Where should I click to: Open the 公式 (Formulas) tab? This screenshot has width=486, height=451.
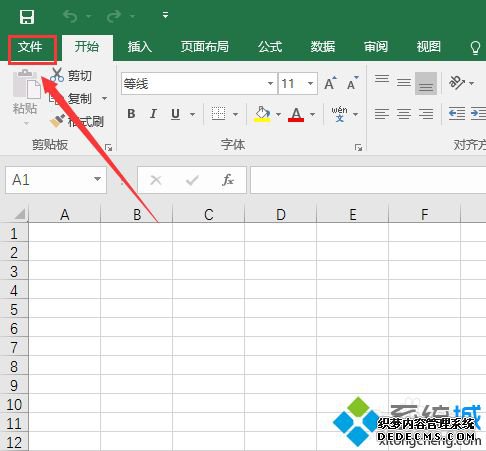270,47
